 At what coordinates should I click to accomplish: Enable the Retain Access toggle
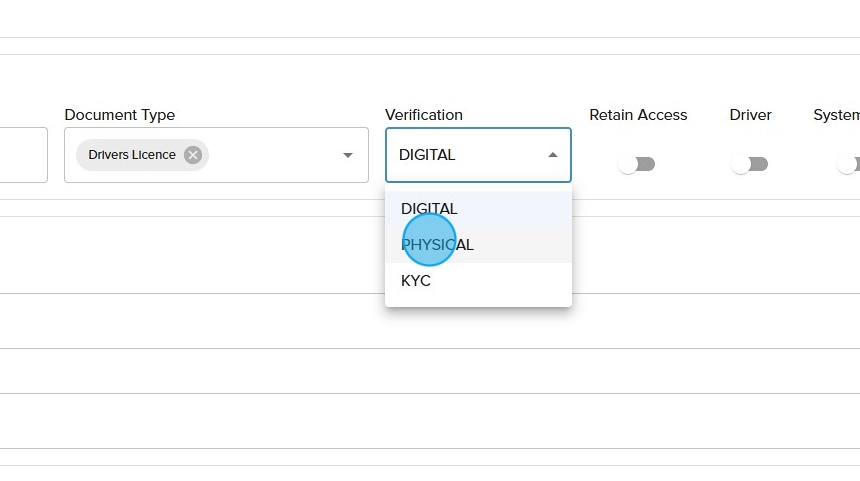pos(635,164)
